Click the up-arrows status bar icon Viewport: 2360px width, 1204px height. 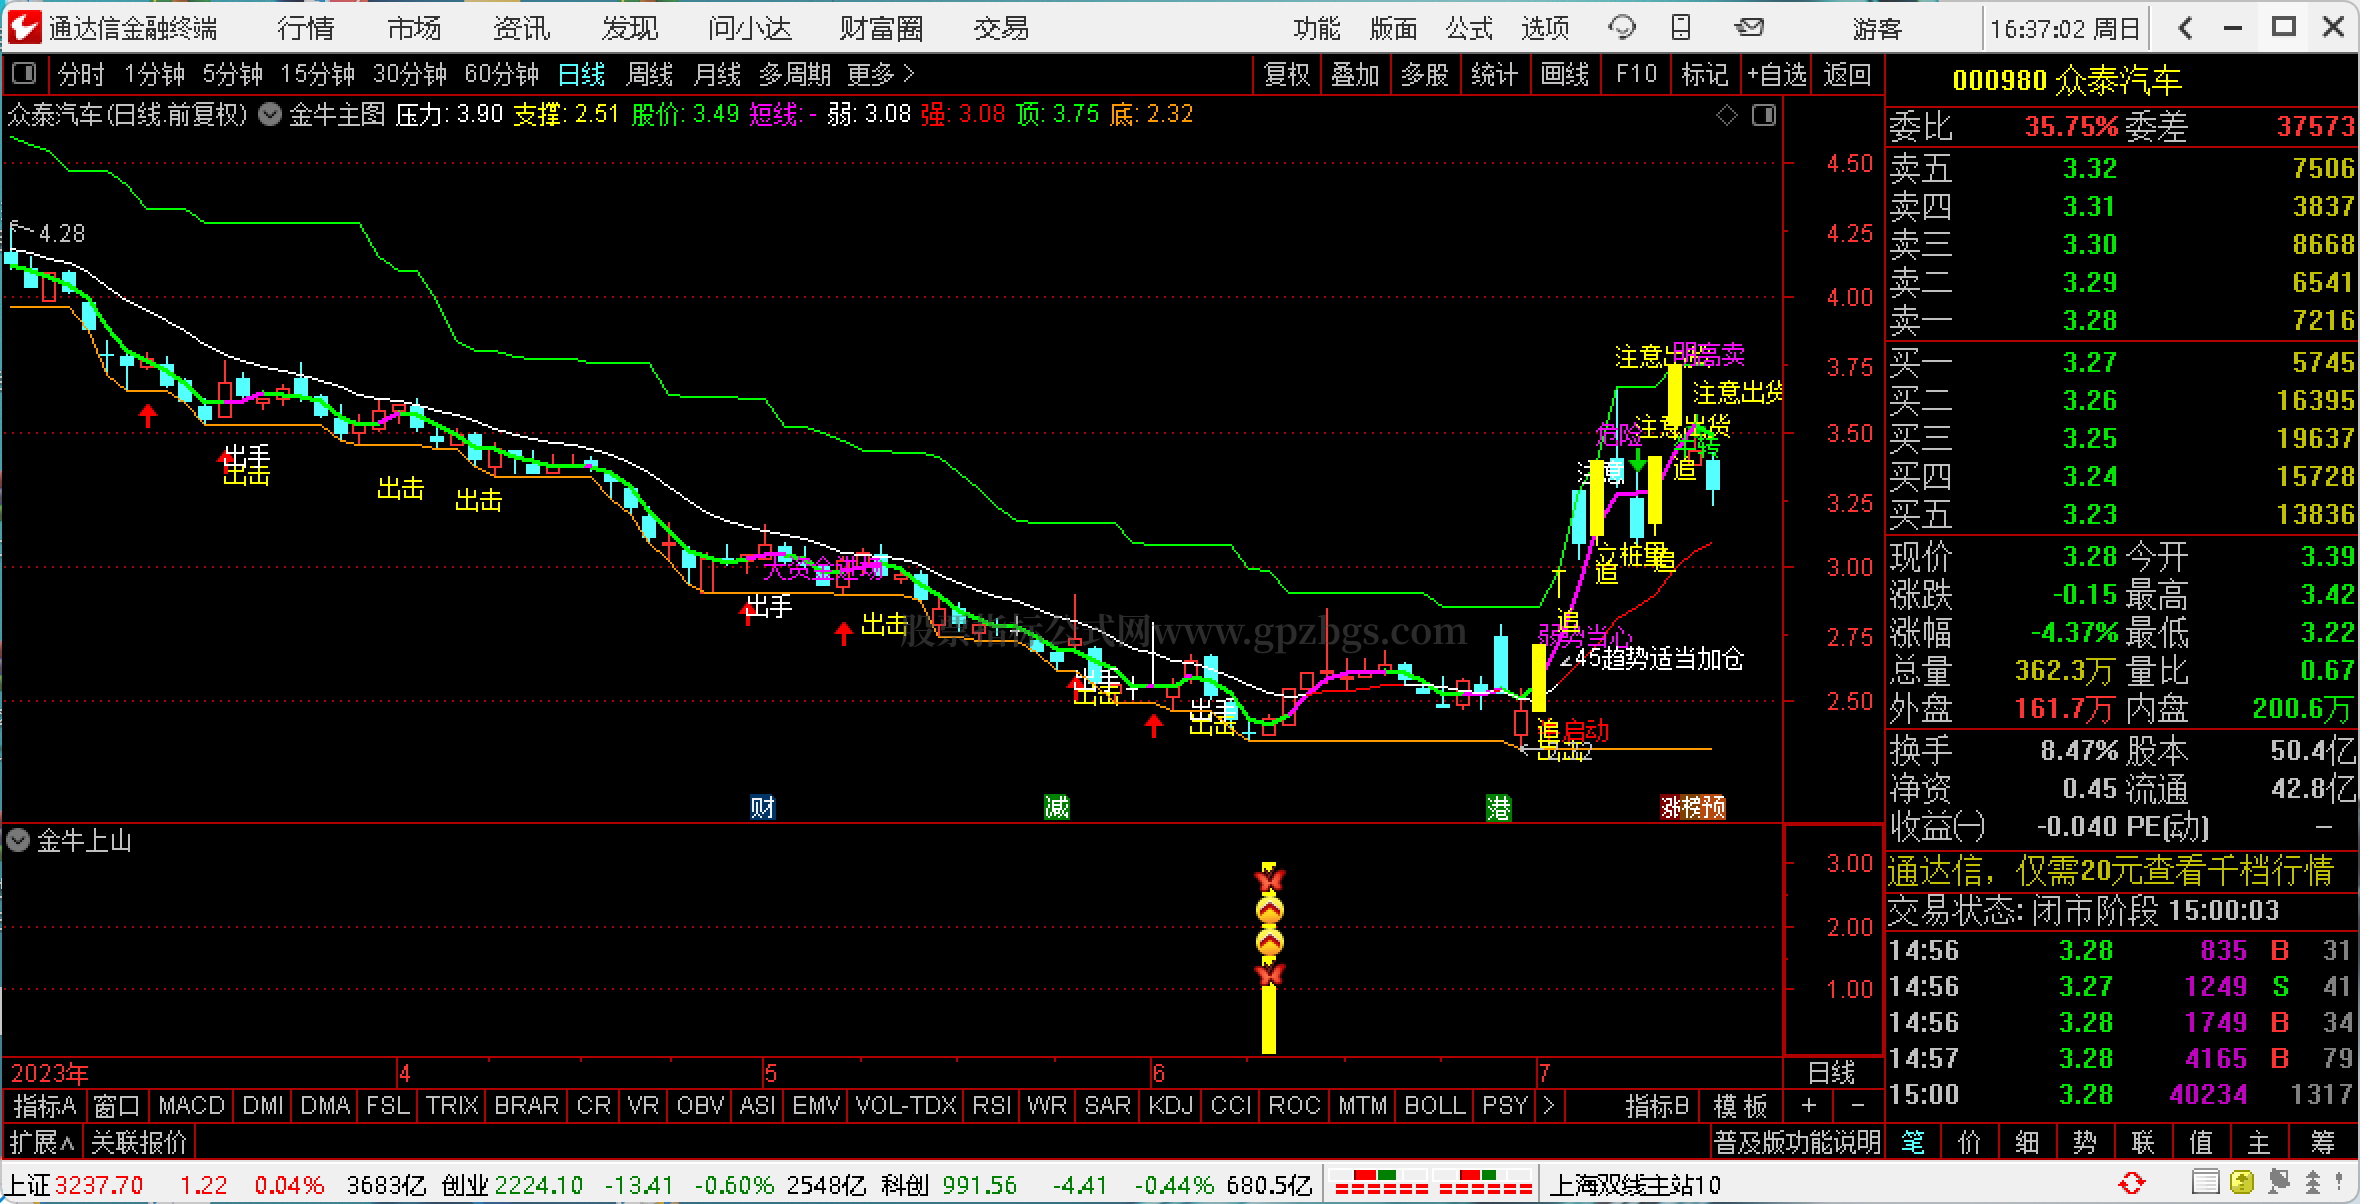[x=2313, y=1184]
